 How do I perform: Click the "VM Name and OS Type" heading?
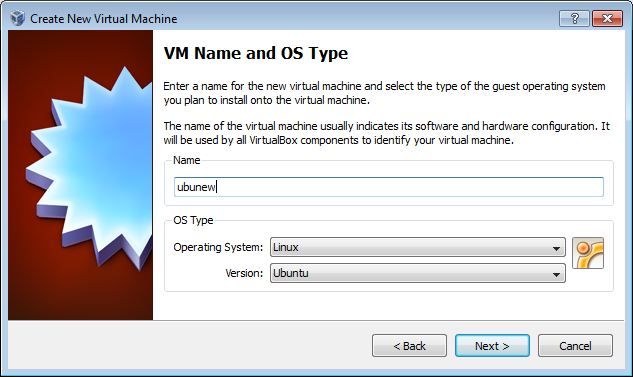256,53
